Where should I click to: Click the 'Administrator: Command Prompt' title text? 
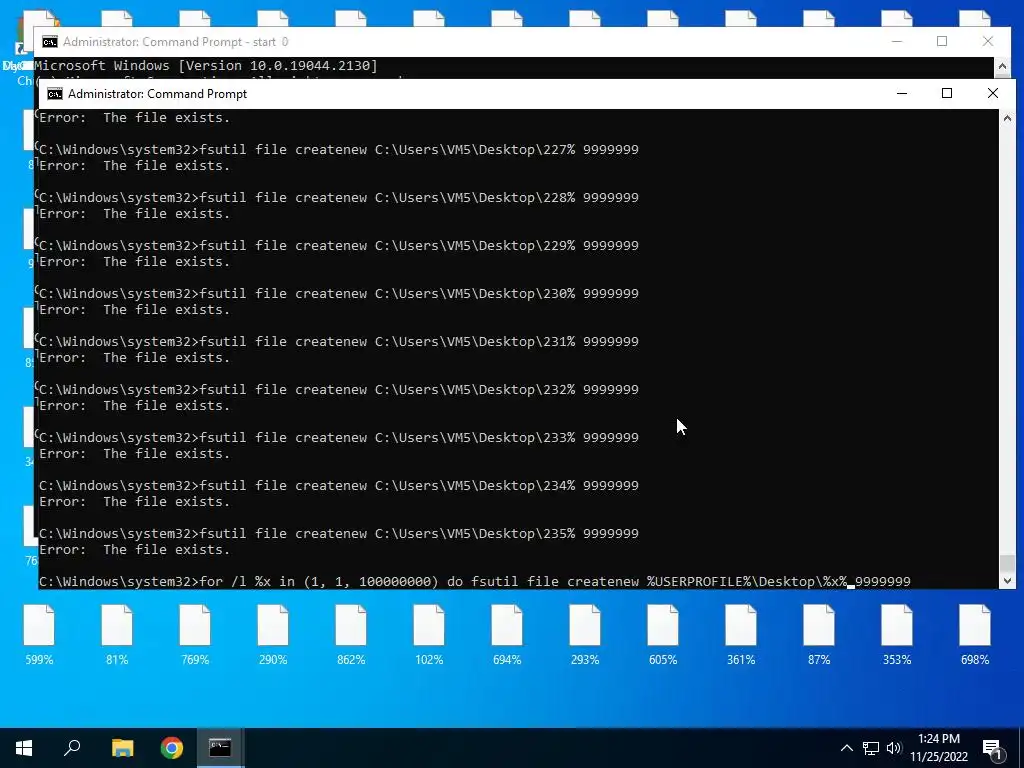157,94
